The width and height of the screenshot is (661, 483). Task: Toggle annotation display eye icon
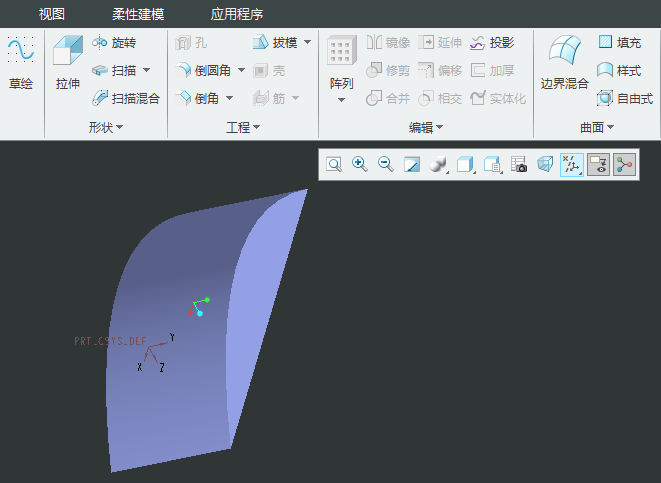pos(598,164)
